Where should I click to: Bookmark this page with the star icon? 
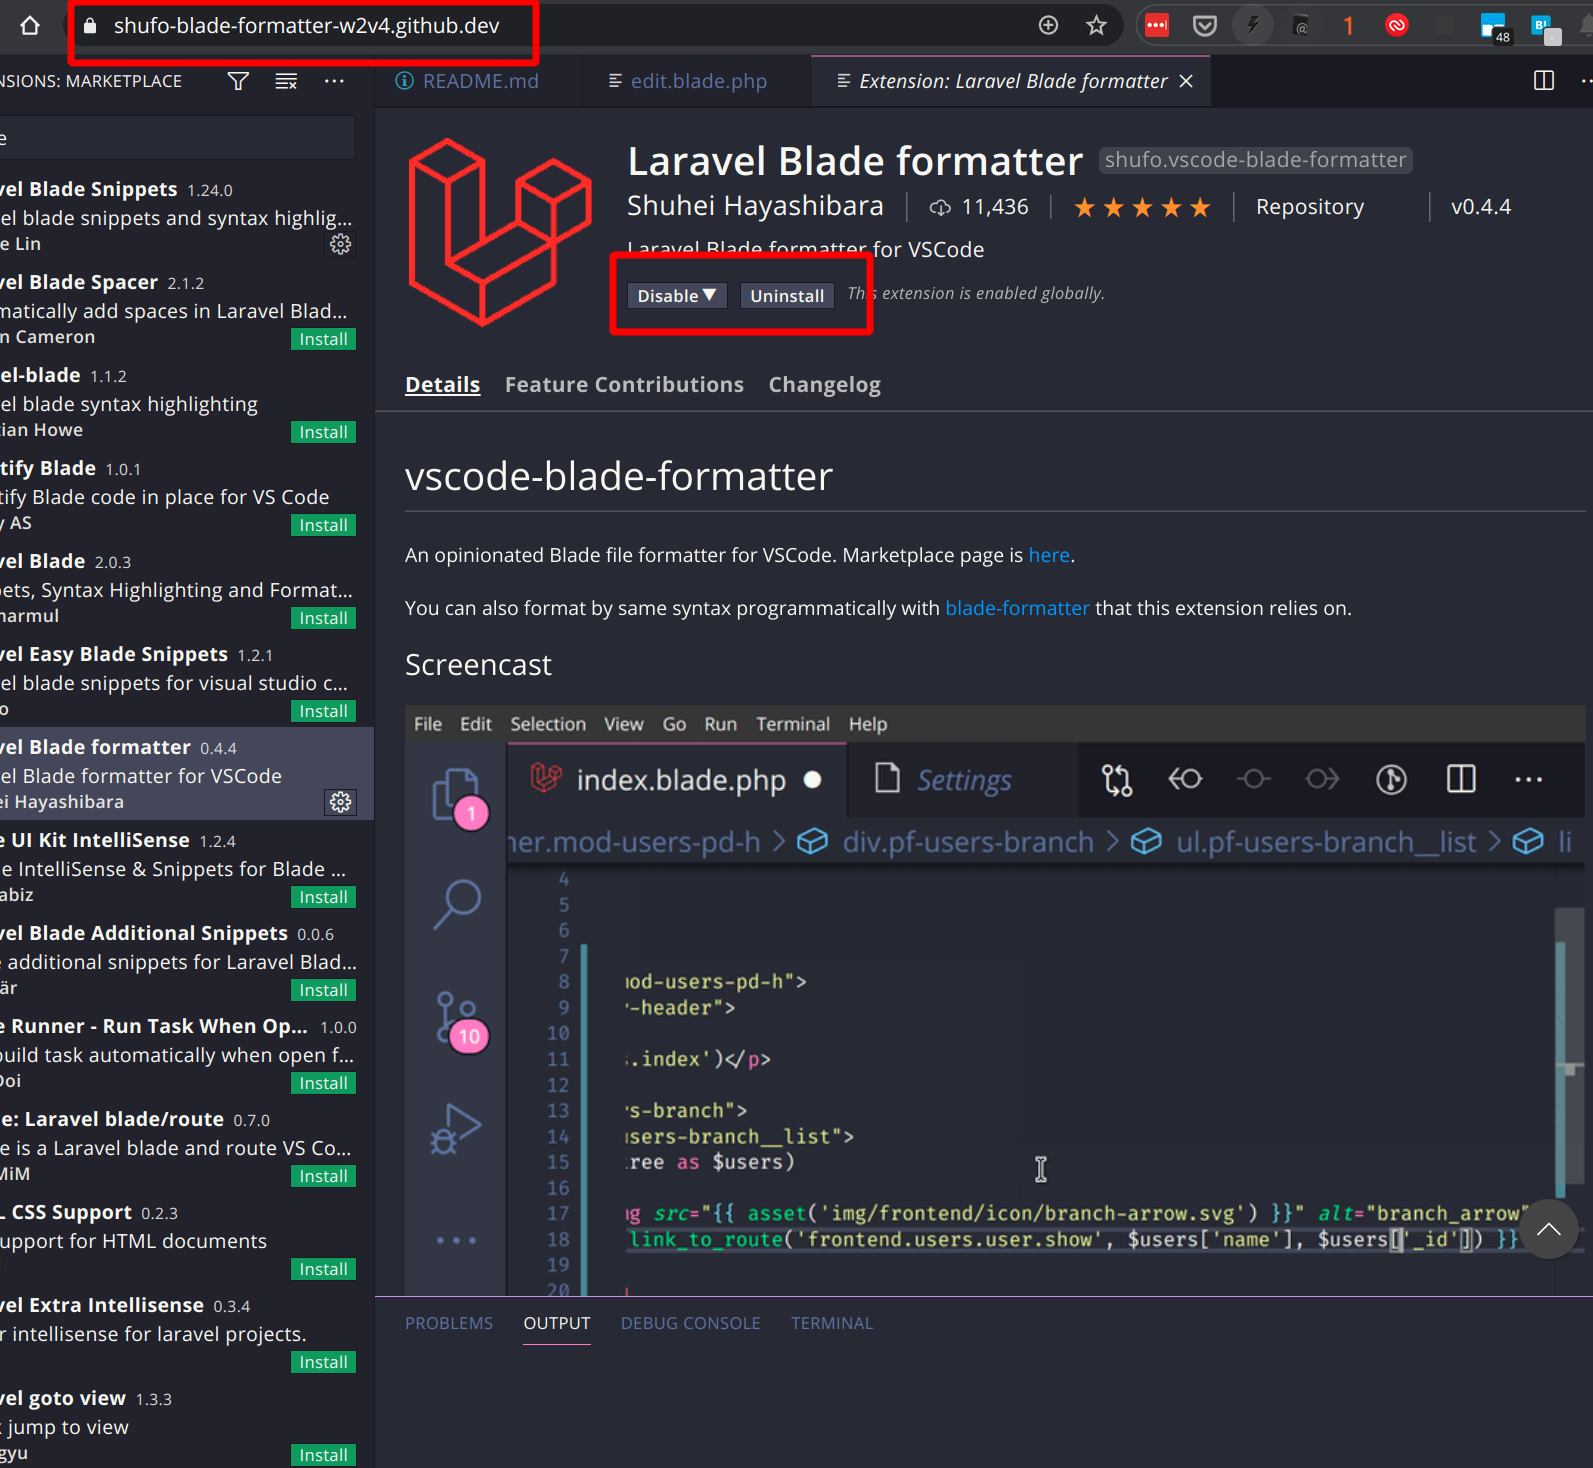pyautogui.click(x=1096, y=26)
